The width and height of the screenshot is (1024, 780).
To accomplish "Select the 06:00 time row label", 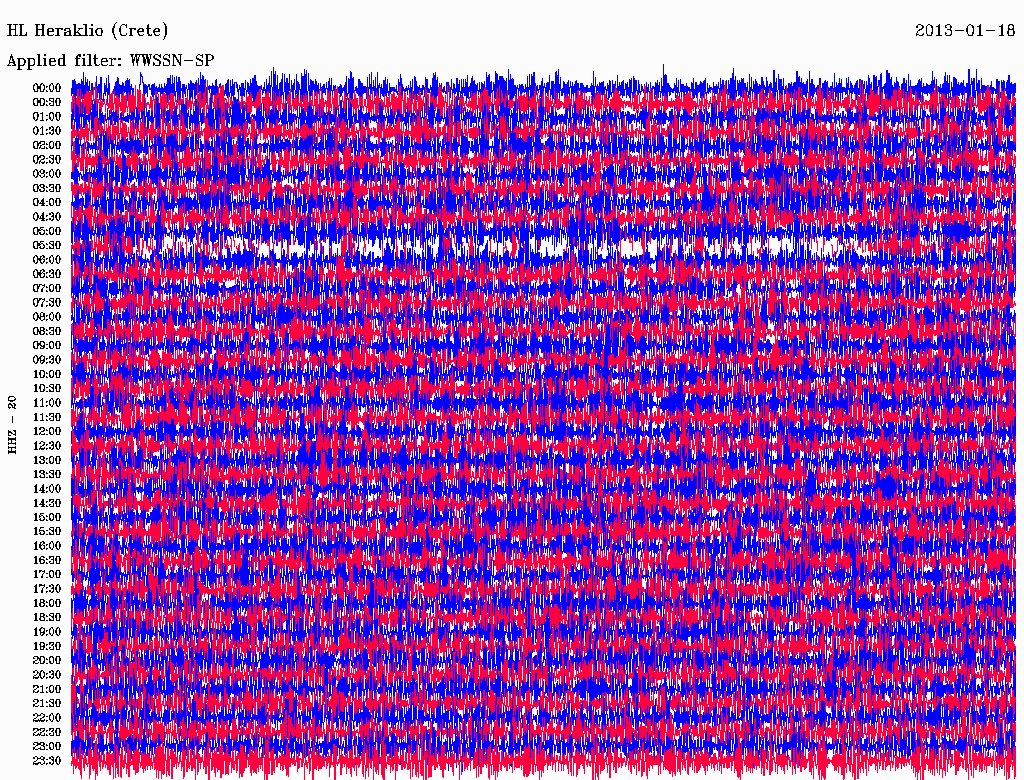I will pos(47,259).
